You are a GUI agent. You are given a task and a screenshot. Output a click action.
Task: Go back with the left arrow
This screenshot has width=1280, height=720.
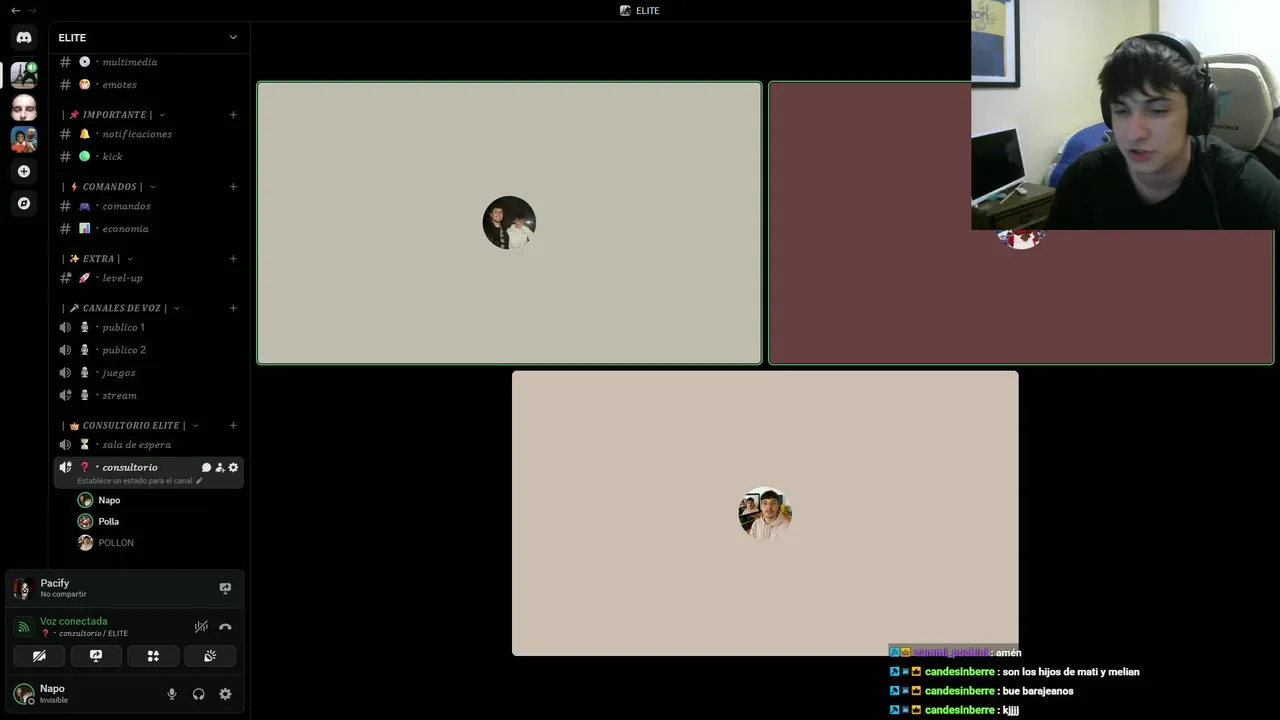(x=15, y=10)
